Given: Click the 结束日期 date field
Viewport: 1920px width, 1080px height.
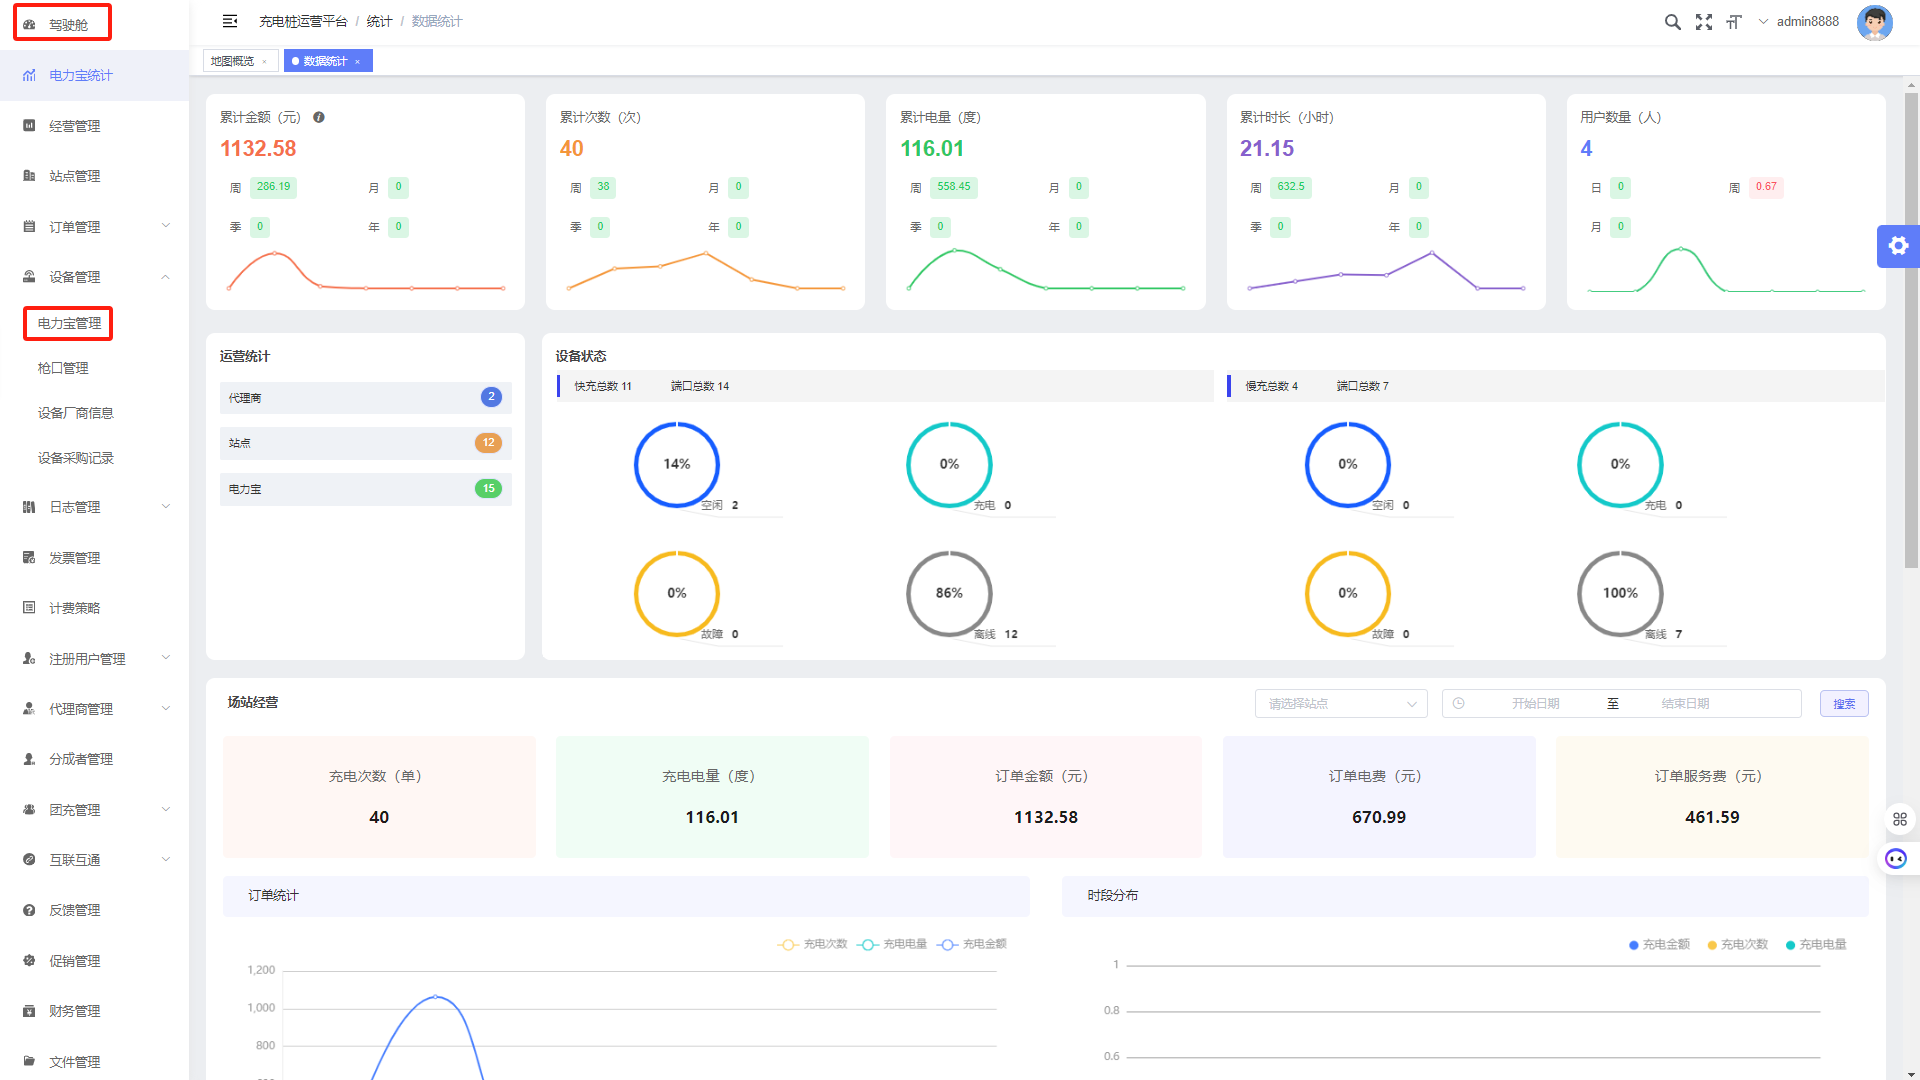Looking at the screenshot, I should tap(1685, 704).
